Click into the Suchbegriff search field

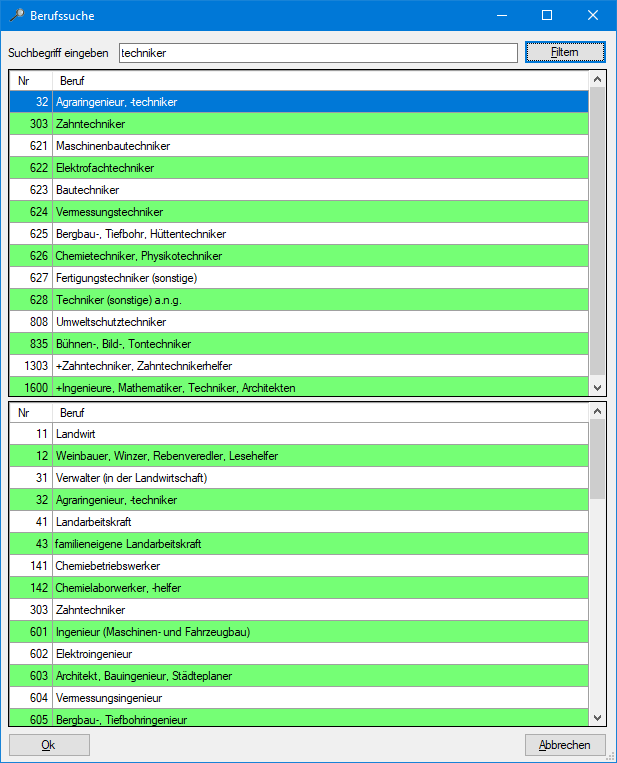tap(317, 52)
